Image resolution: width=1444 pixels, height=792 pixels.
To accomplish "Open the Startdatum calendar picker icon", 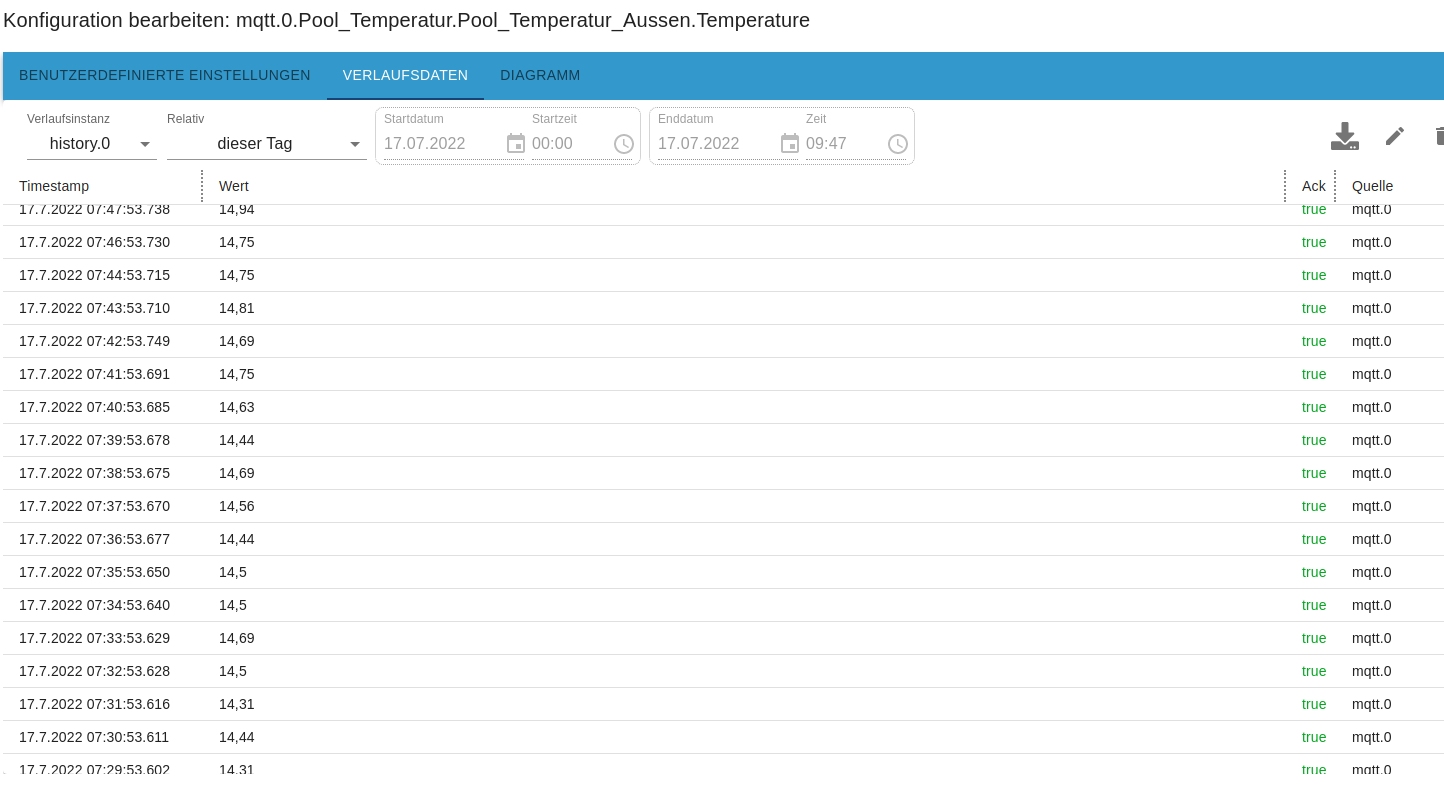I will (x=516, y=143).
